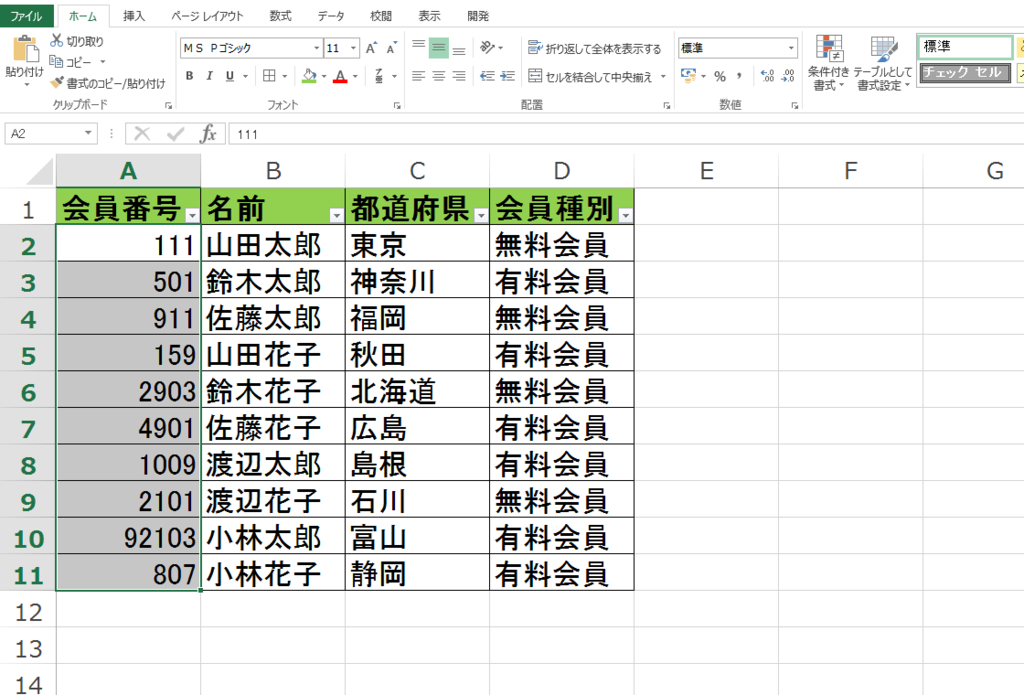Expand the number format dropdown showing 標準

tap(793, 46)
